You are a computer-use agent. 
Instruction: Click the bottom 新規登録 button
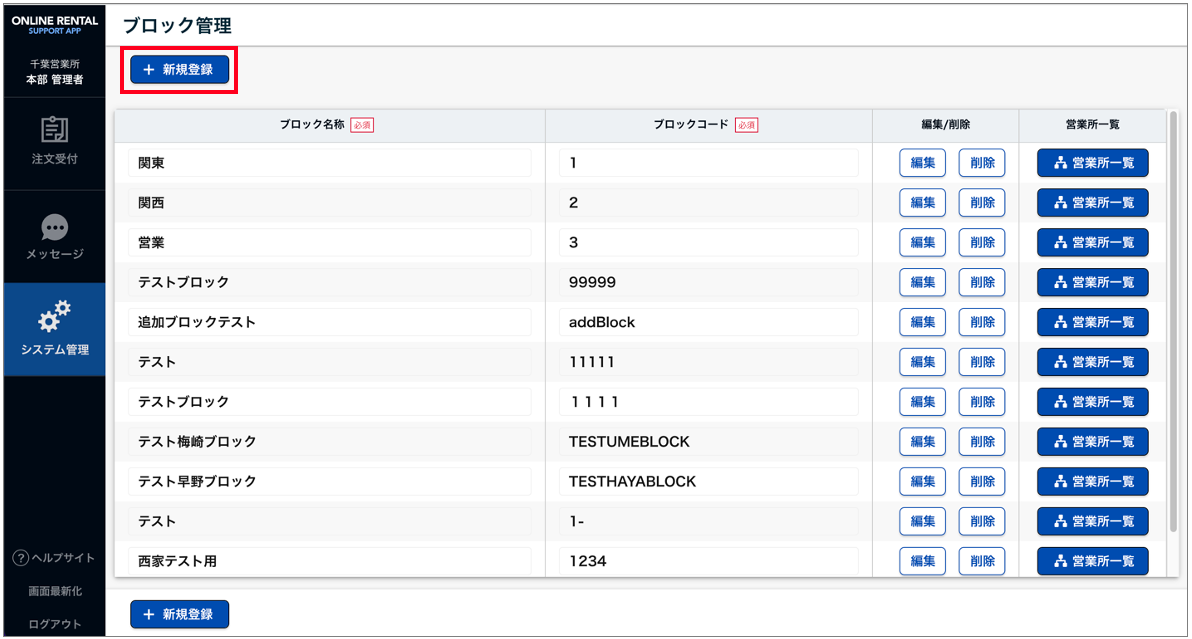tap(179, 614)
